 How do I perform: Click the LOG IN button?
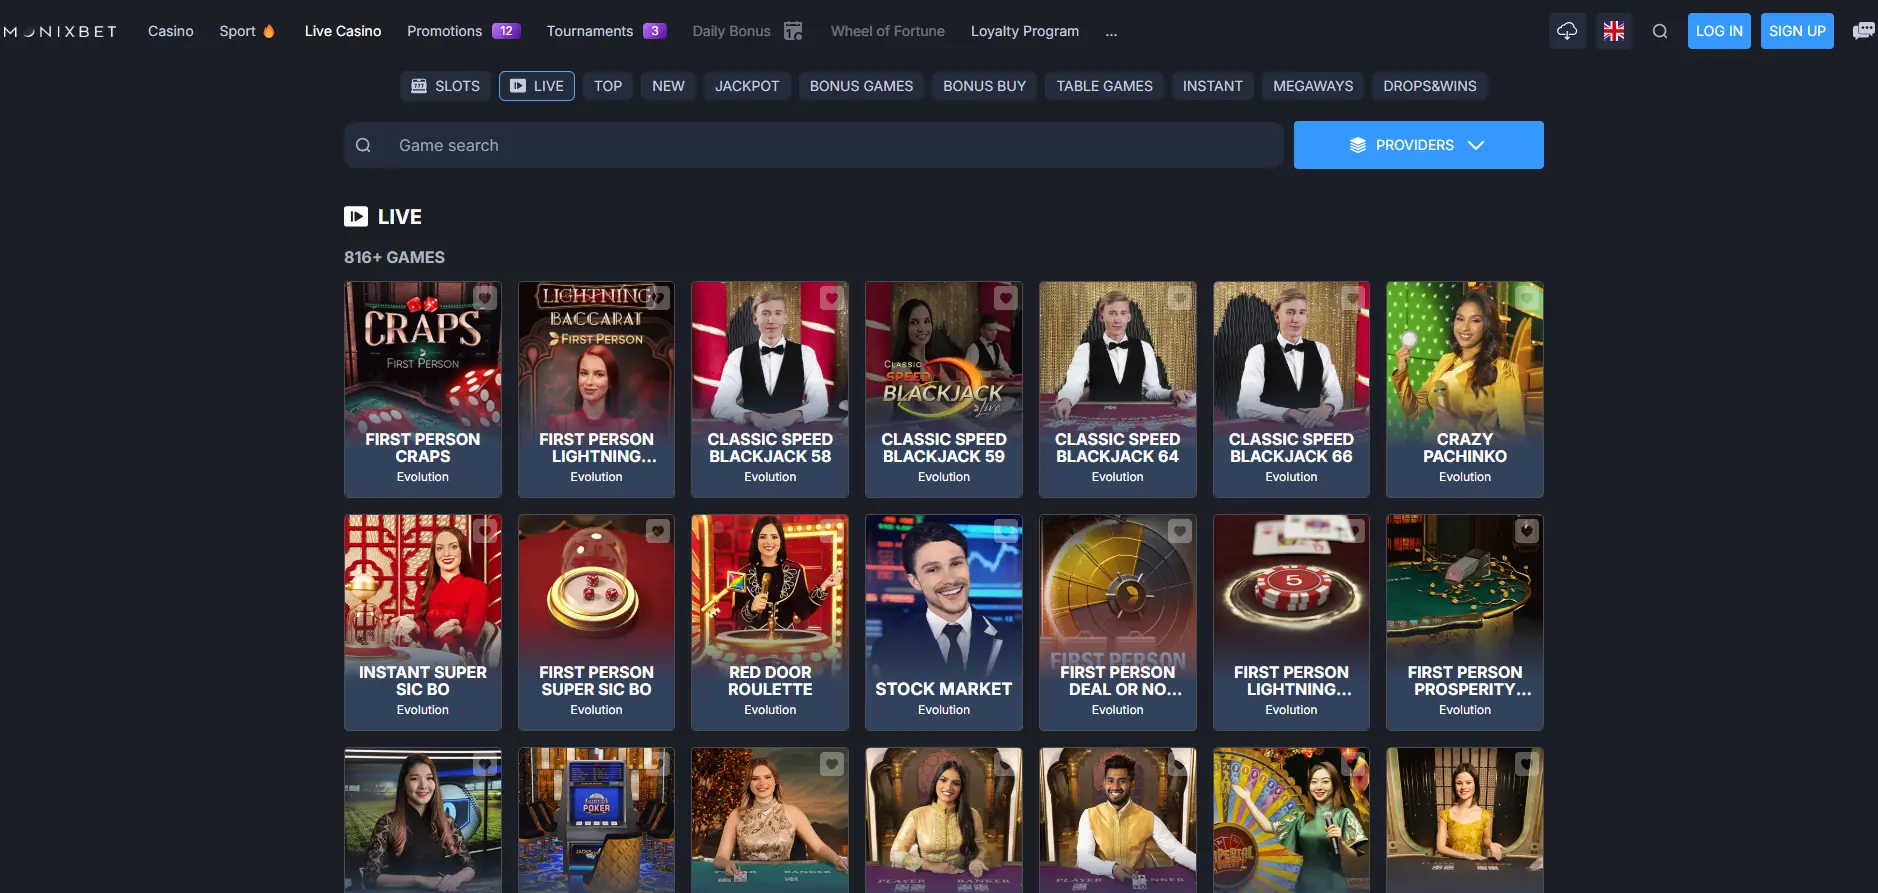tap(1719, 31)
